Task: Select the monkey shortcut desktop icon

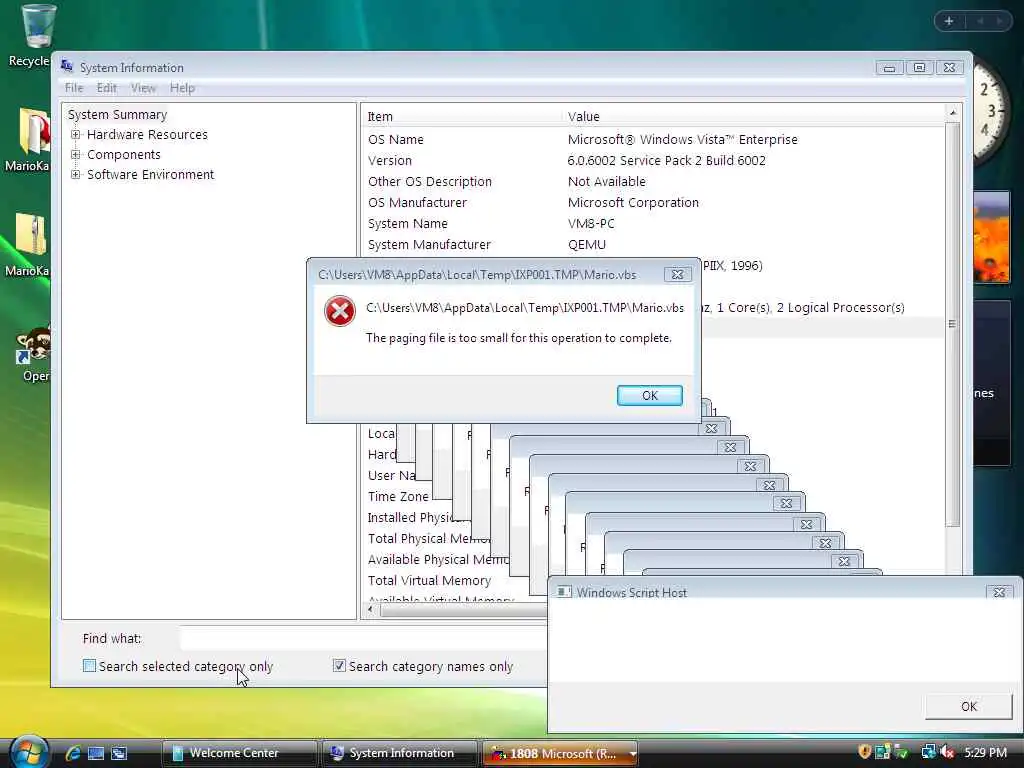Action: coord(34,355)
